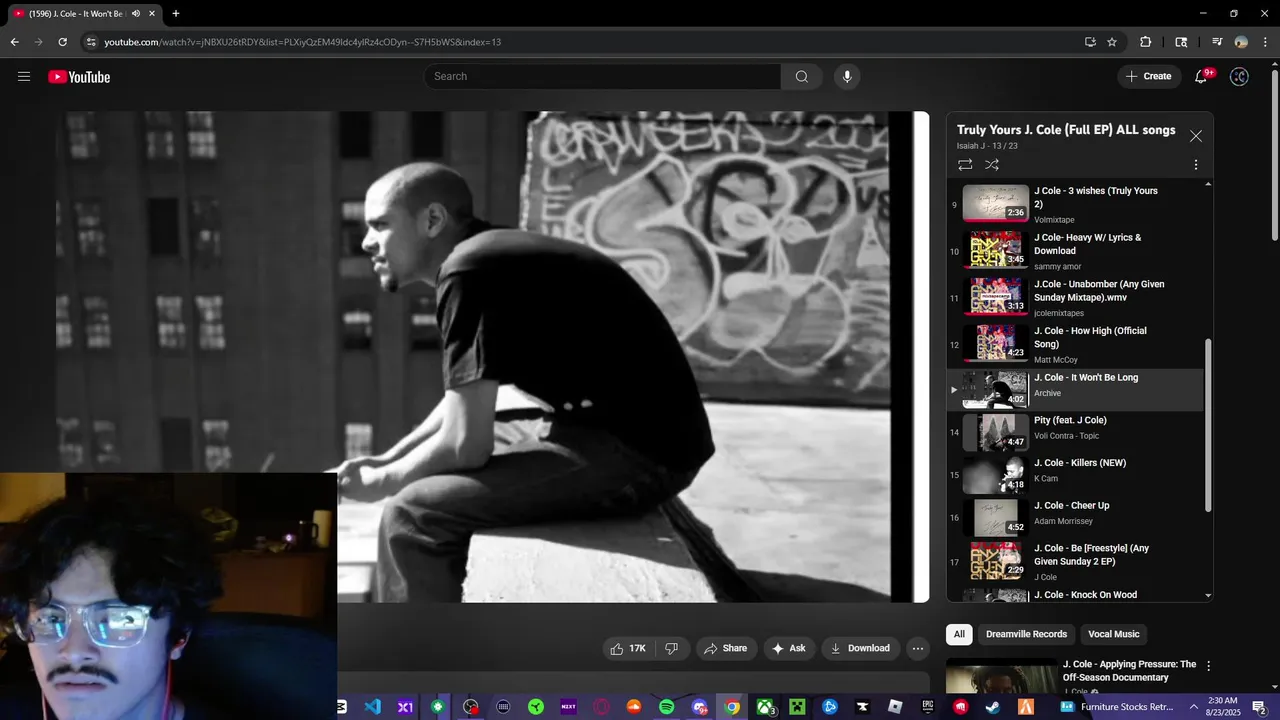
Task: Open a new browser tab
Action: [176, 14]
